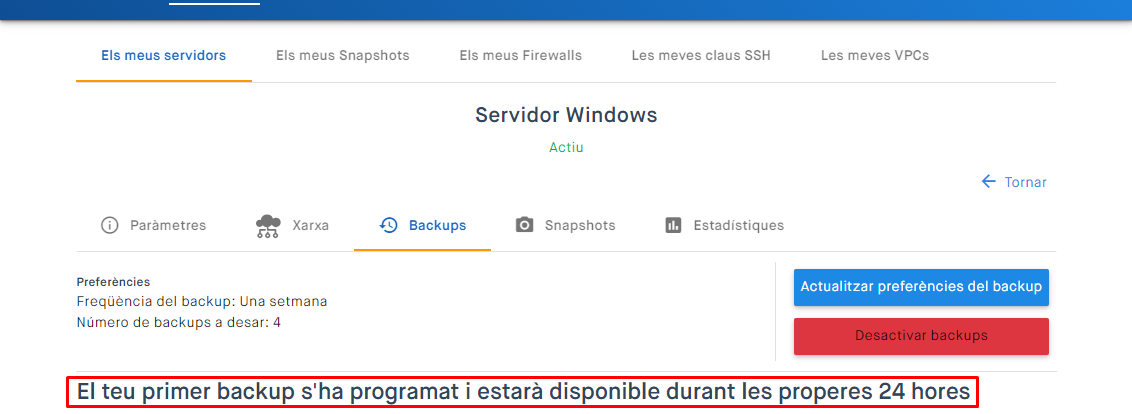Go to Els meus Firewalls tab

pos(520,55)
